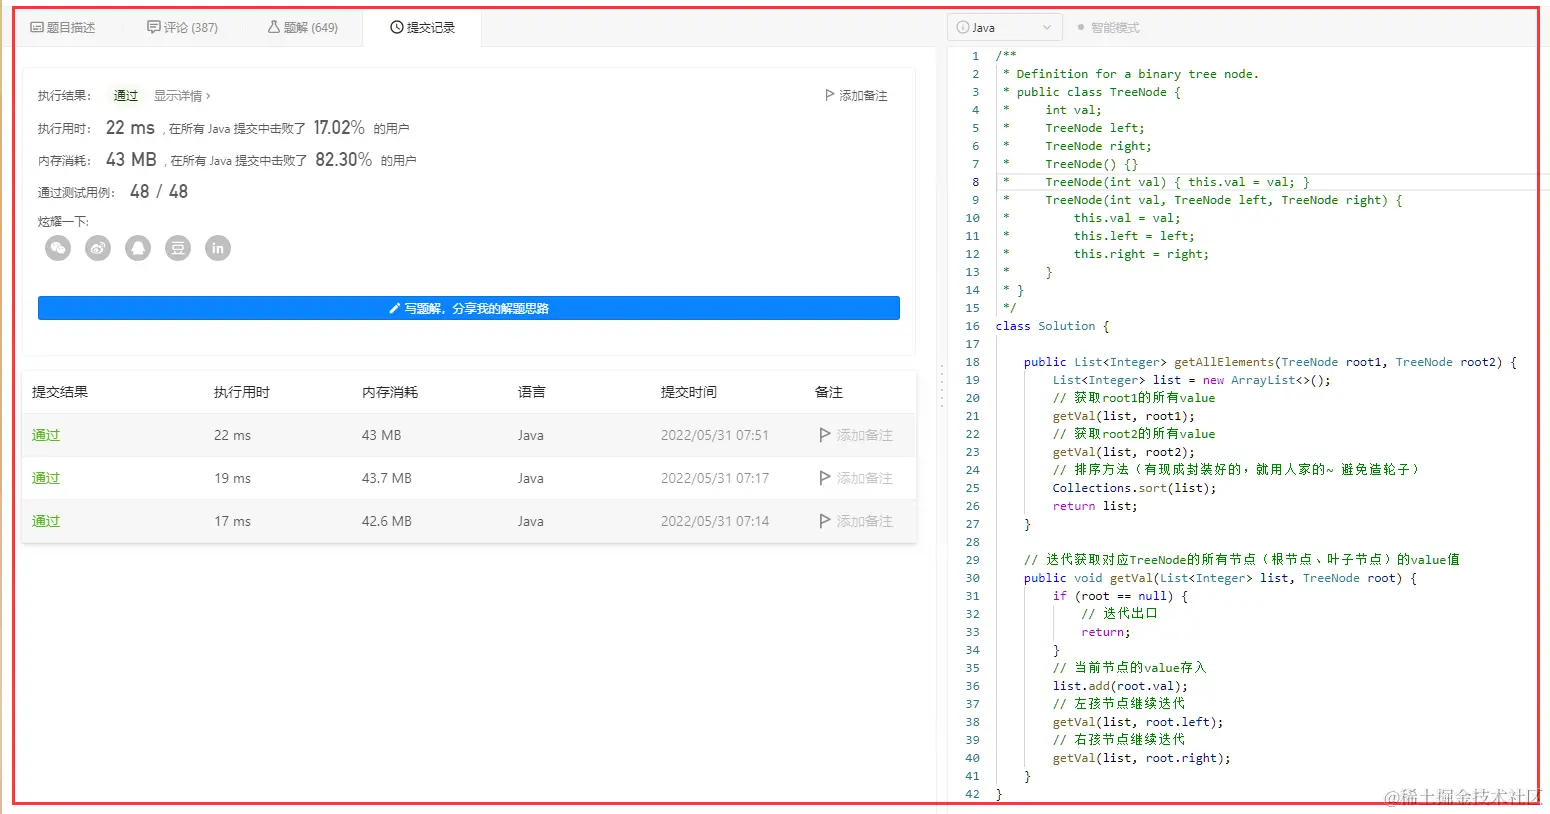The image size is (1550, 814).
Task: Click the flag icon for the 07:17 submission
Action: point(825,478)
